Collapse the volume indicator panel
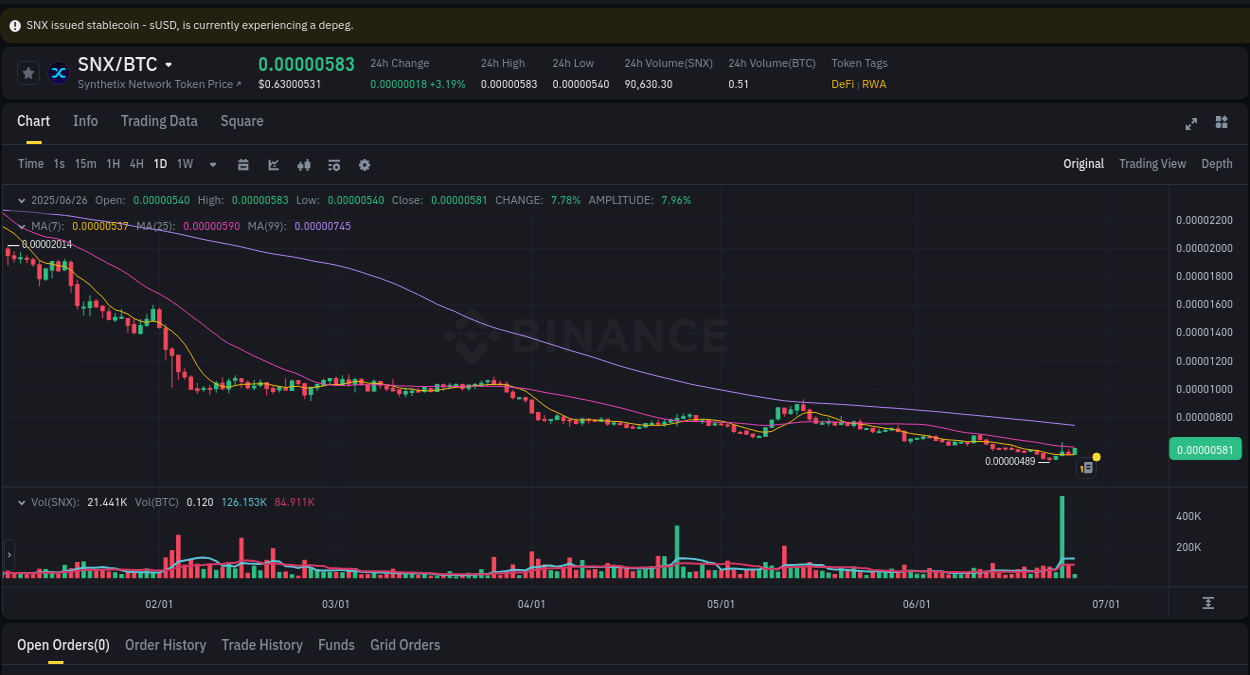Image resolution: width=1250 pixels, height=675 pixels. click(x=22, y=502)
